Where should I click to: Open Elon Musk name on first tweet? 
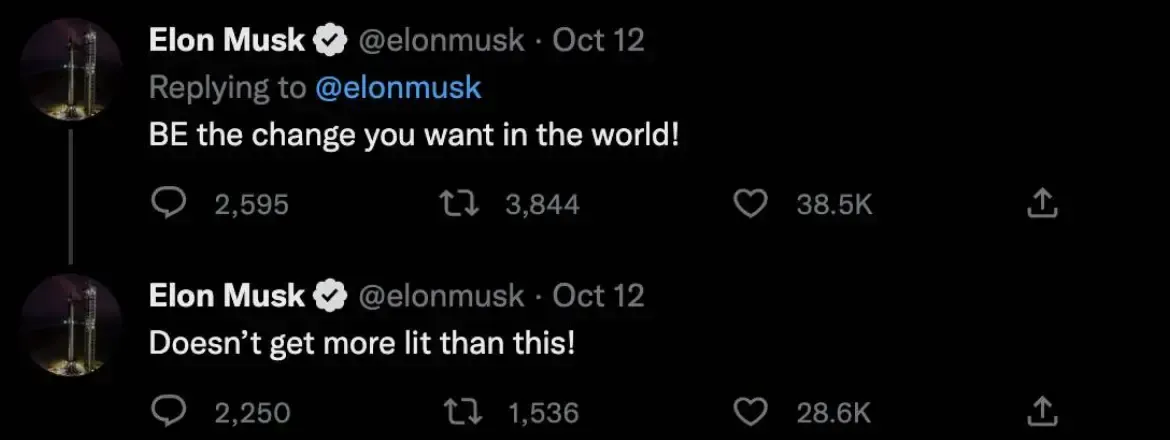(x=226, y=40)
